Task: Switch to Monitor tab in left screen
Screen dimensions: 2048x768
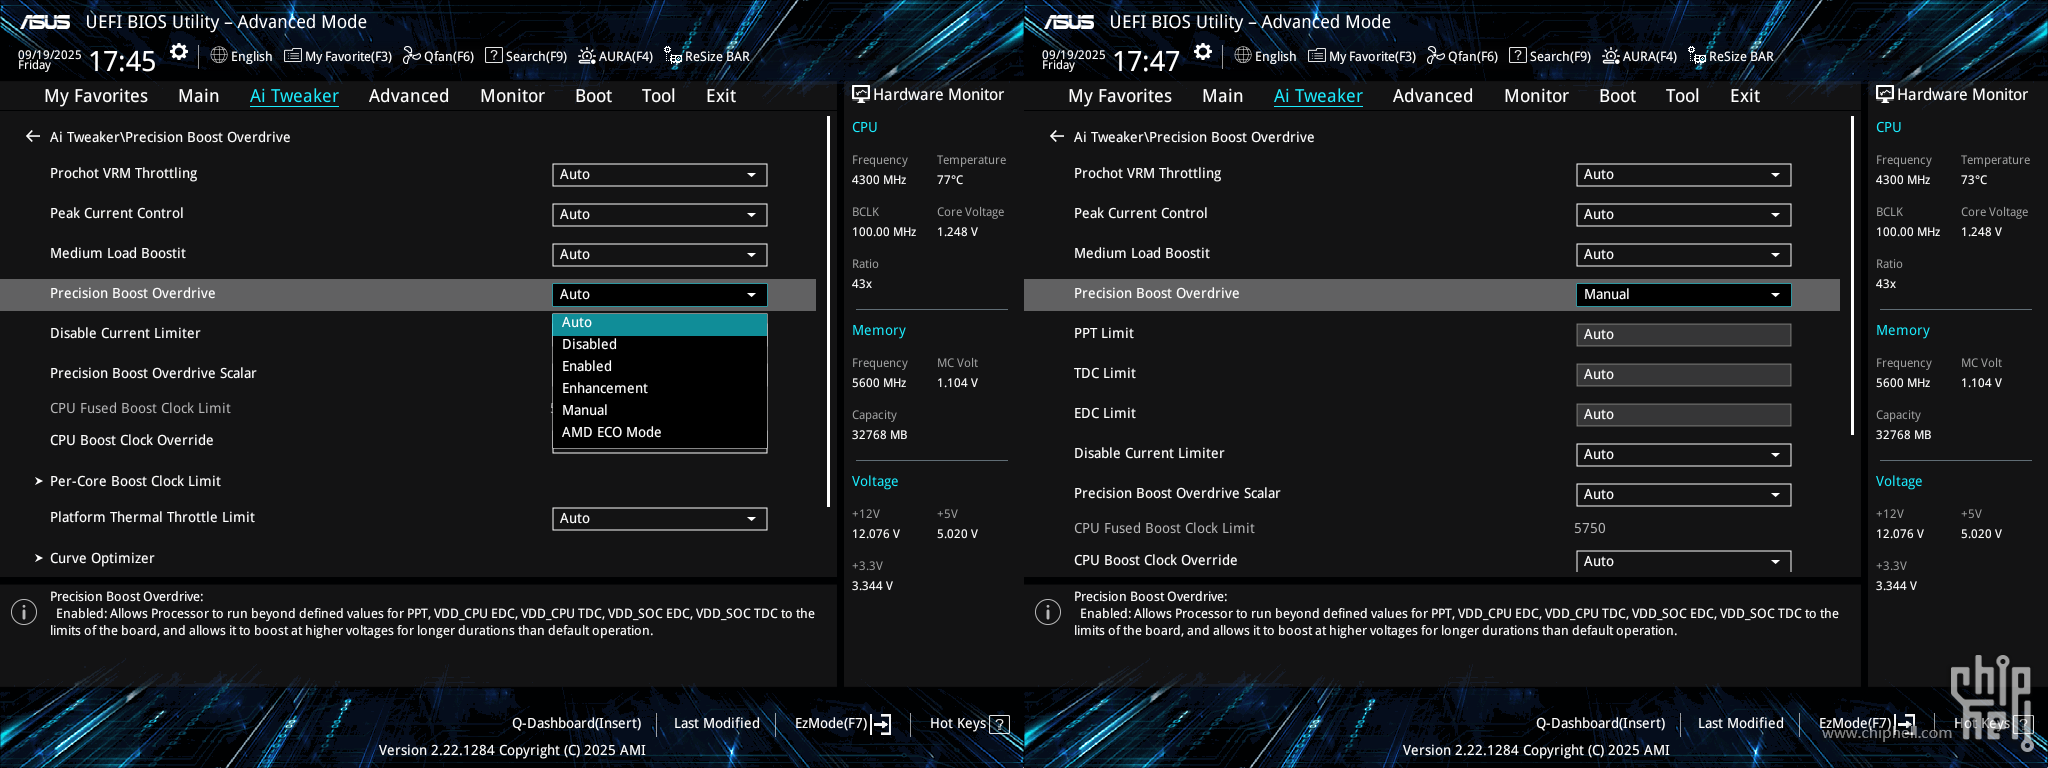Action: [512, 96]
